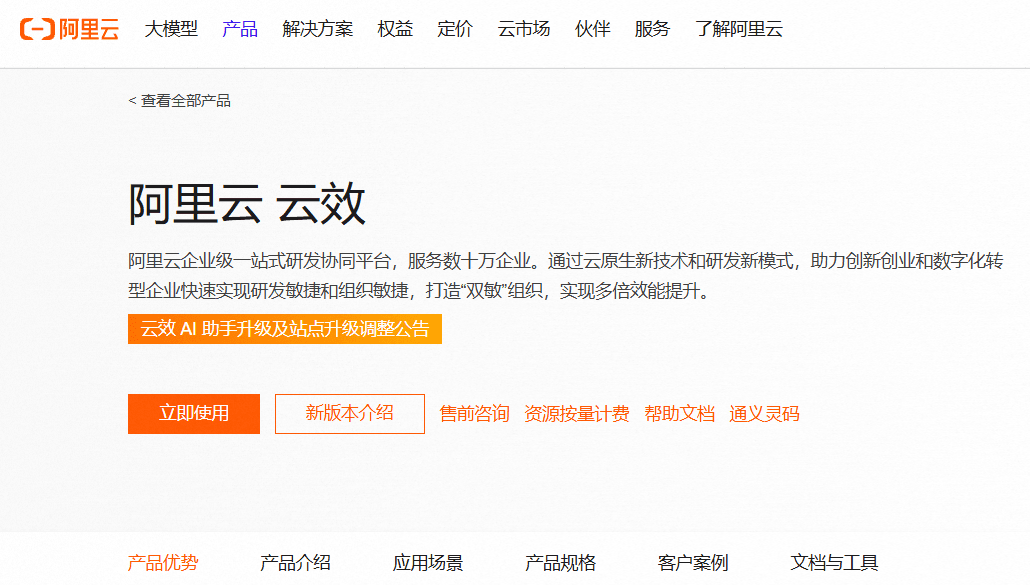The height and width of the screenshot is (585, 1030).
Task: Switch to the 客户案例 tab
Action: [x=693, y=563]
